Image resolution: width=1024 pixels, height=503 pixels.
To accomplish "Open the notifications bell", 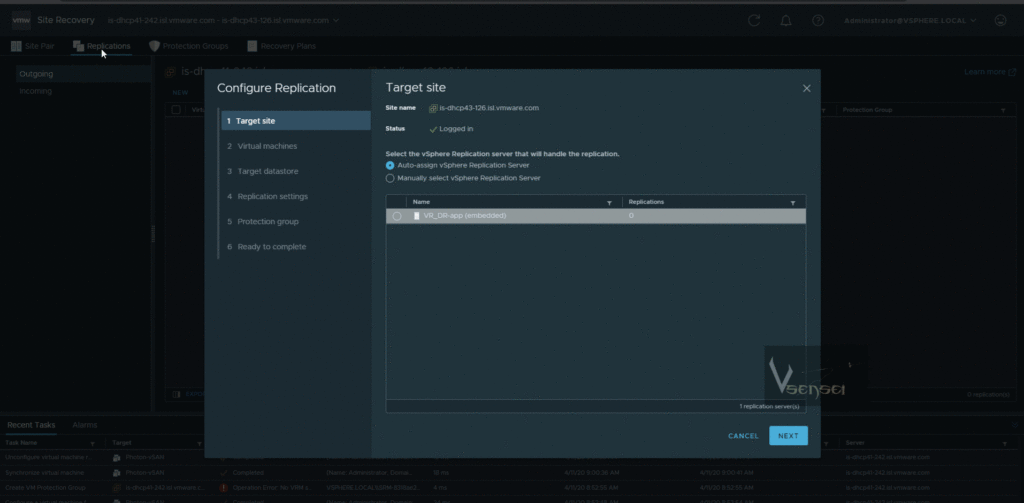I will click(x=786, y=20).
